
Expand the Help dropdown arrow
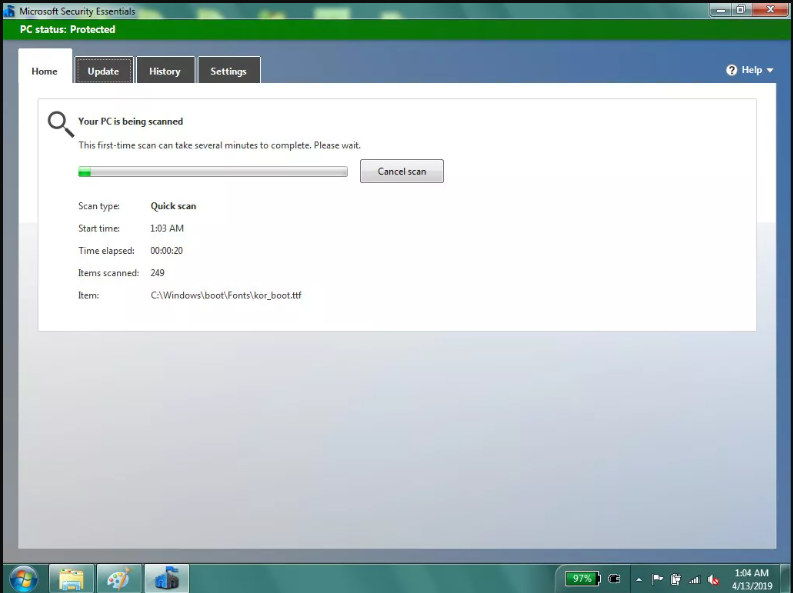[x=770, y=70]
